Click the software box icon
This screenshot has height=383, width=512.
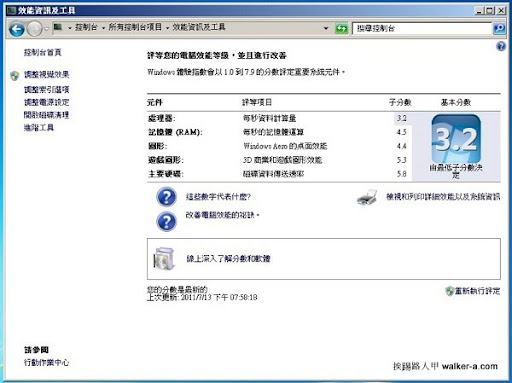pyautogui.click(x=164, y=258)
